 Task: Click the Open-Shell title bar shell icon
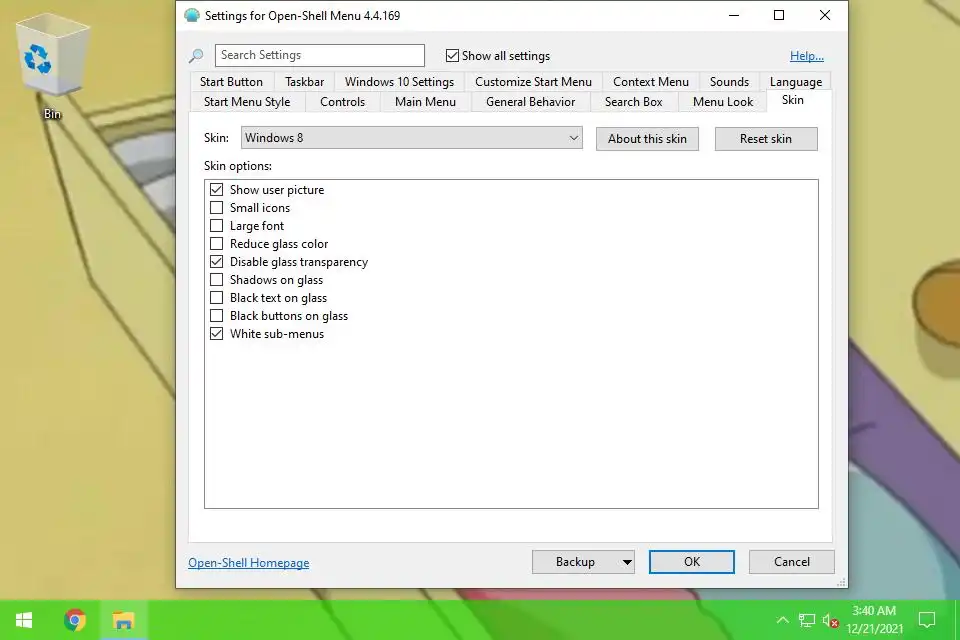pos(192,15)
